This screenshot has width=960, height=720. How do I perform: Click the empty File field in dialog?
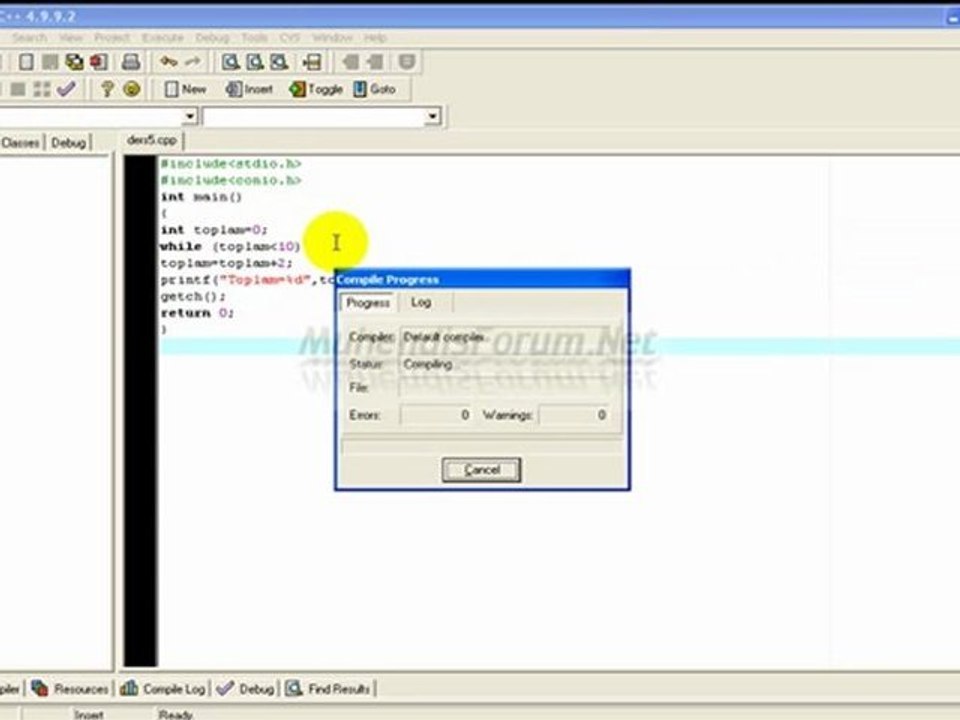point(506,388)
